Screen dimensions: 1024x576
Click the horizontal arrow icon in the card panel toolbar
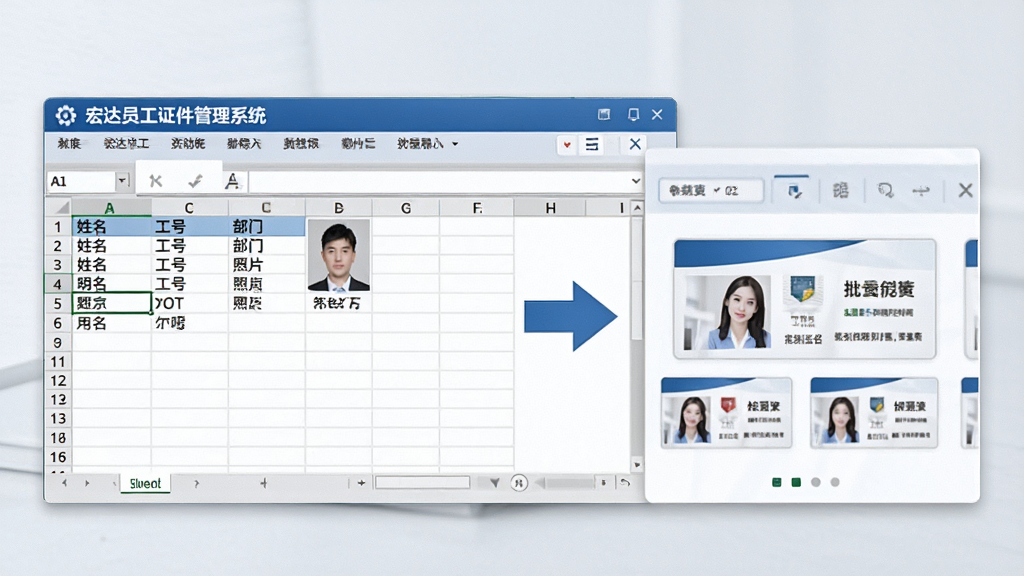coord(921,191)
